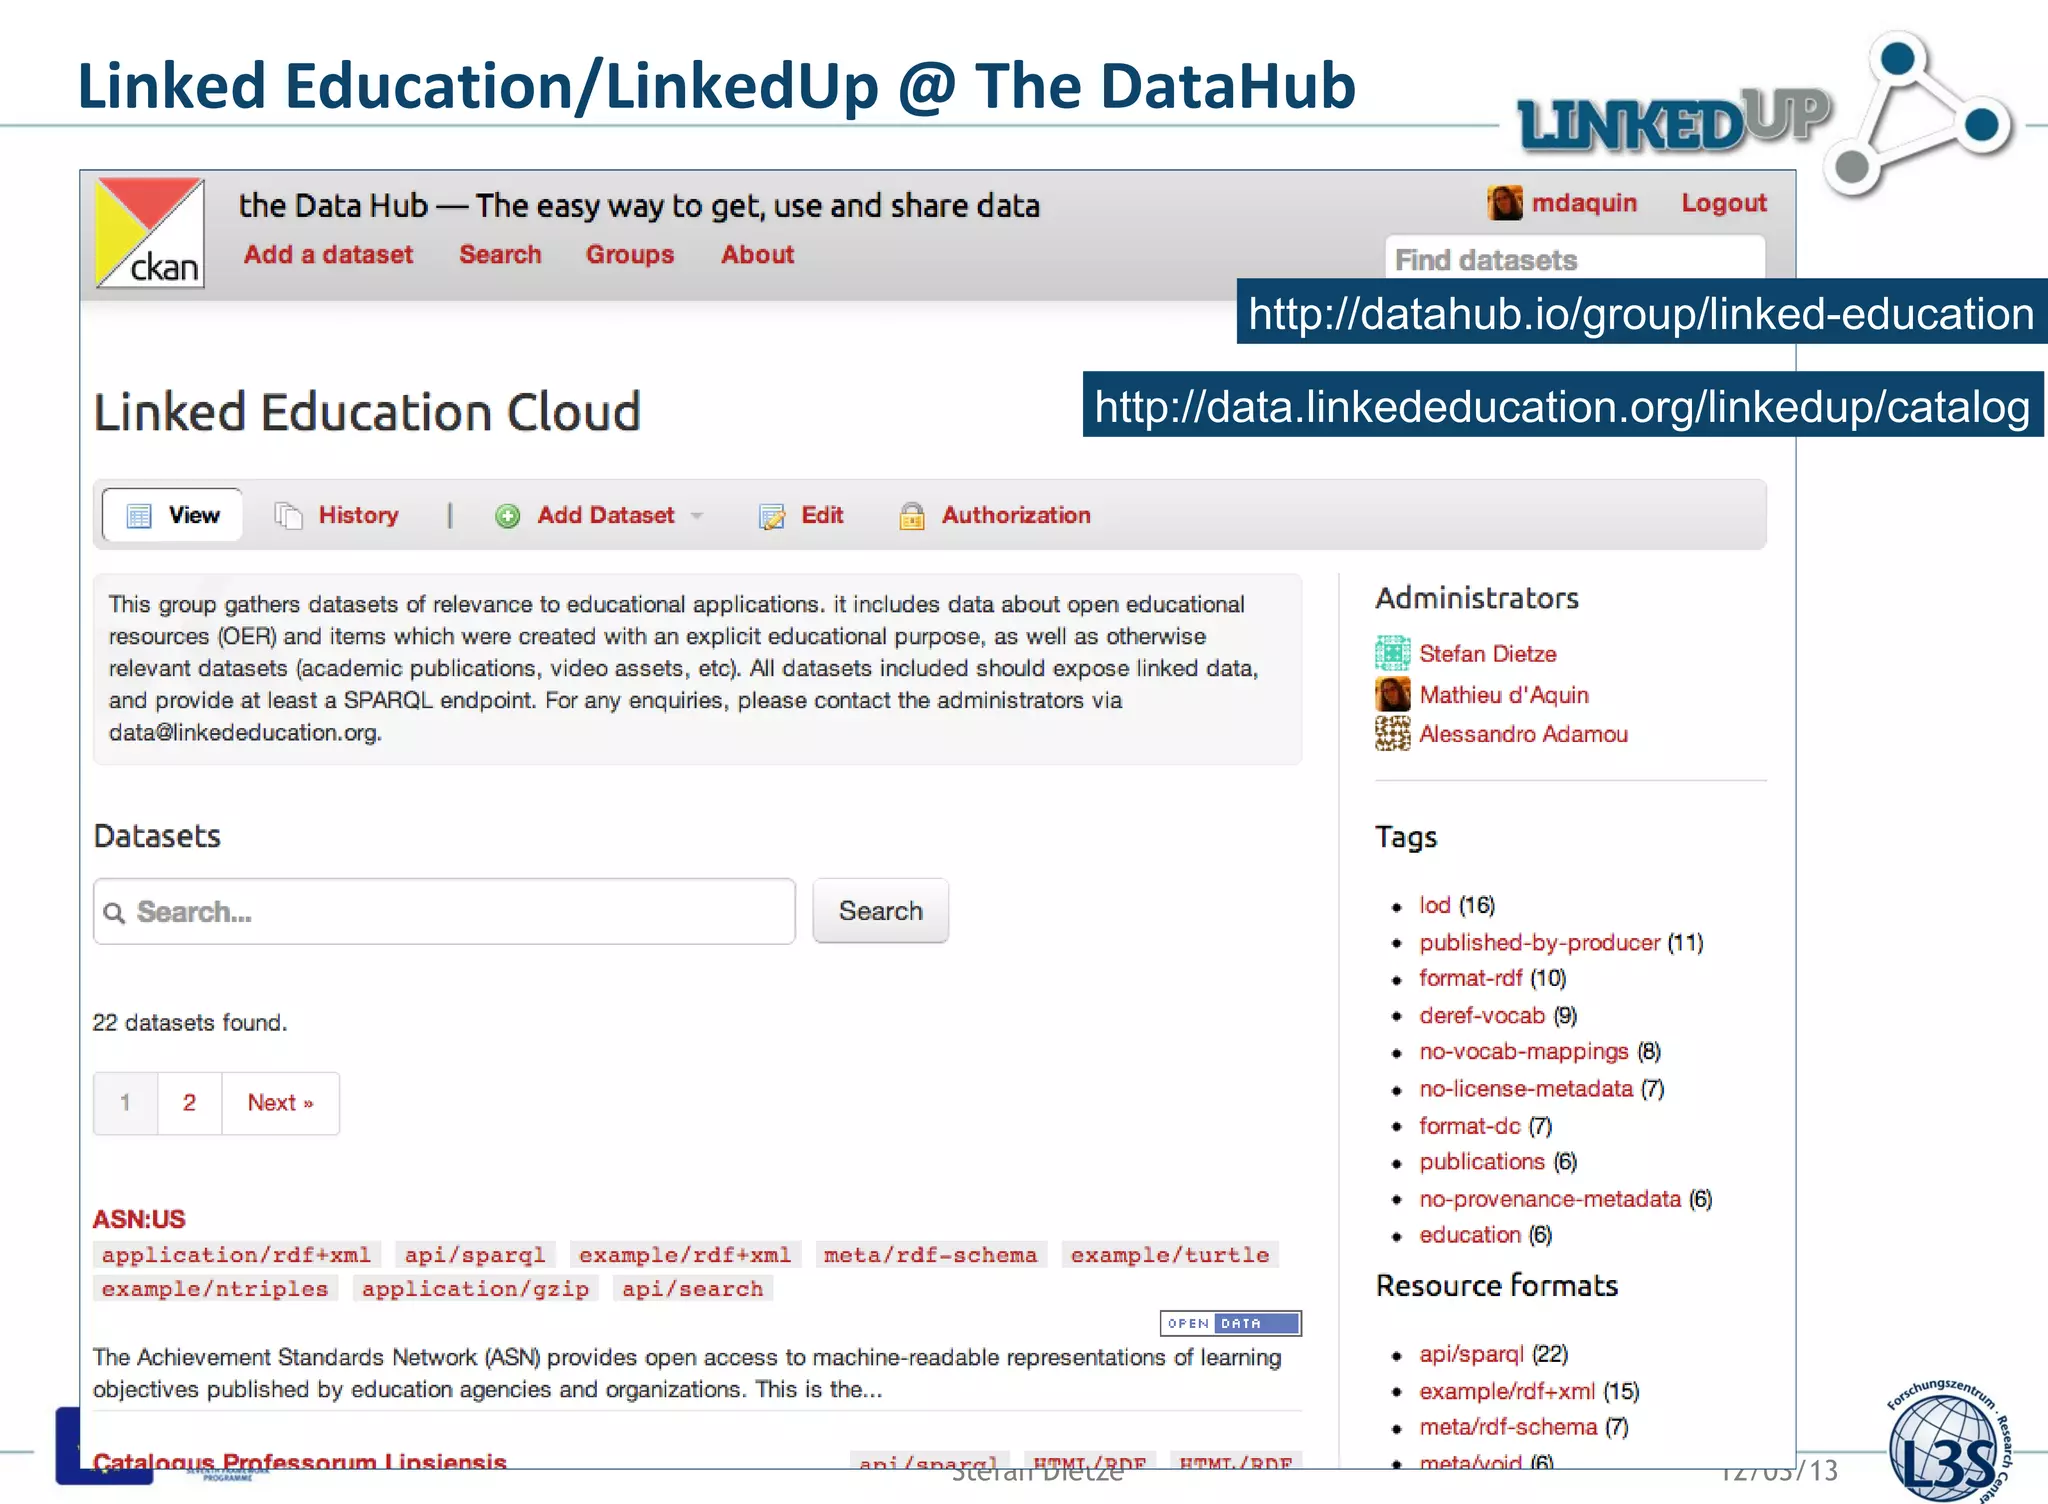Open the Authorization tab

click(995, 515)
